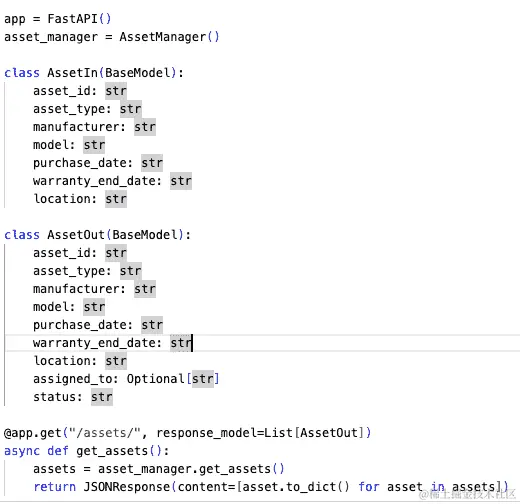Click 'asset.to_dict()' call in return line
This screenshot has height=504, width=520.
295,487
